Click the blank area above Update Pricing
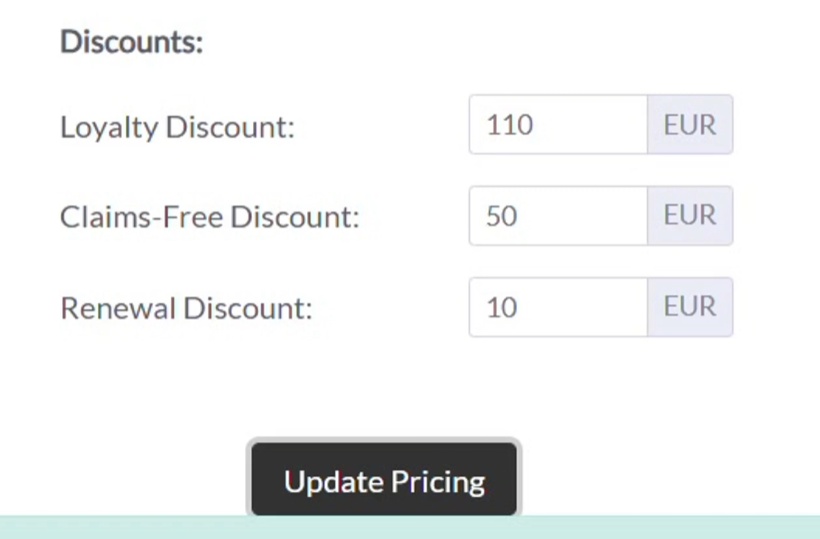This screenshot has height=539, width=820. tap(384, 387)
